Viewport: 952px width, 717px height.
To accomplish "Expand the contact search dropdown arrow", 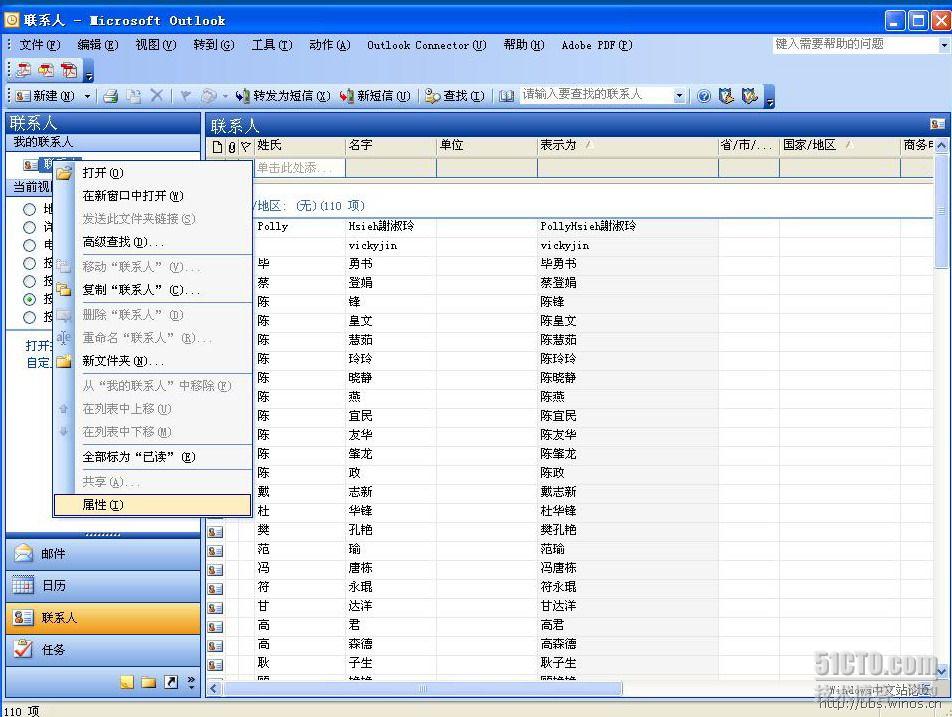I will point(679,95).
